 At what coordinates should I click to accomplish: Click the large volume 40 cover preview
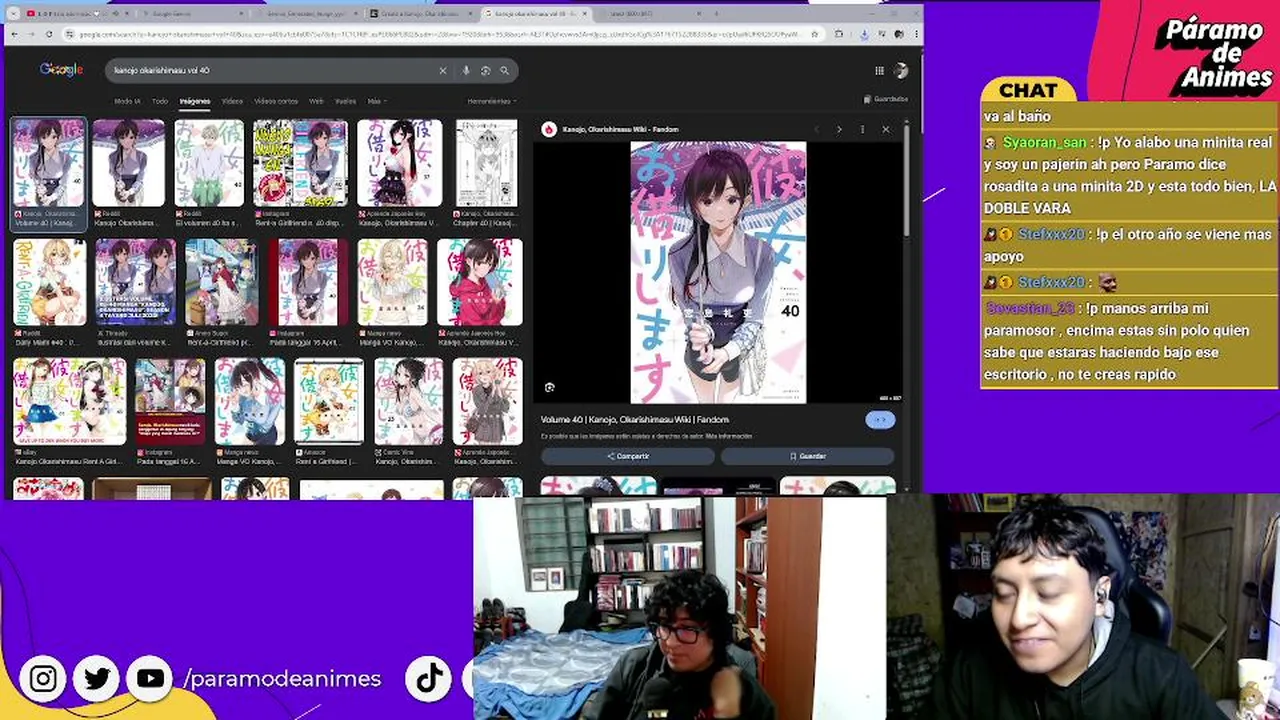[x=718, y=272]
